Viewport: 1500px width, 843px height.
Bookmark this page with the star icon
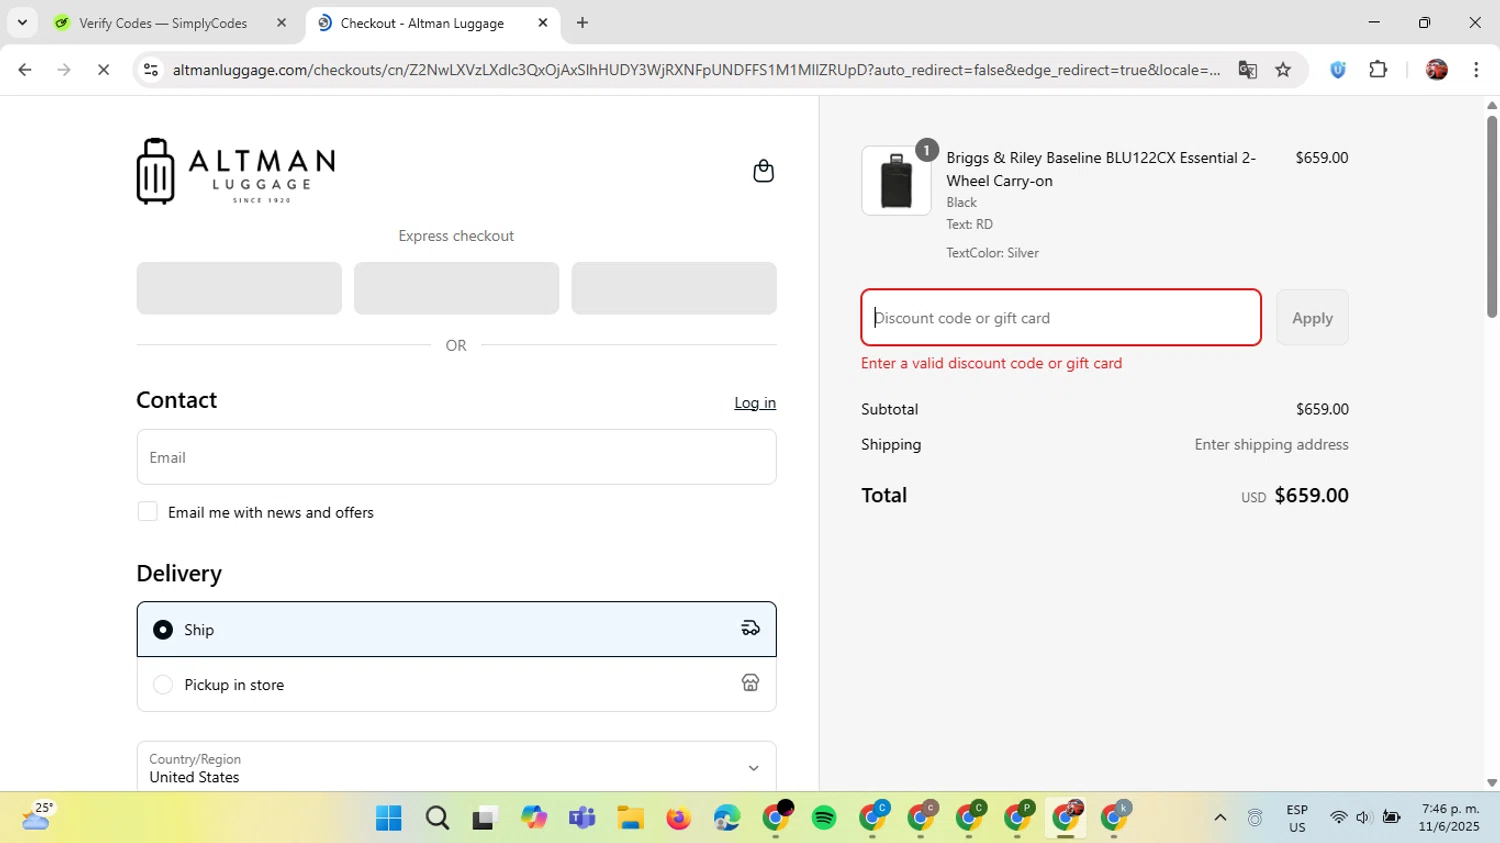(x=1283, y=69)
